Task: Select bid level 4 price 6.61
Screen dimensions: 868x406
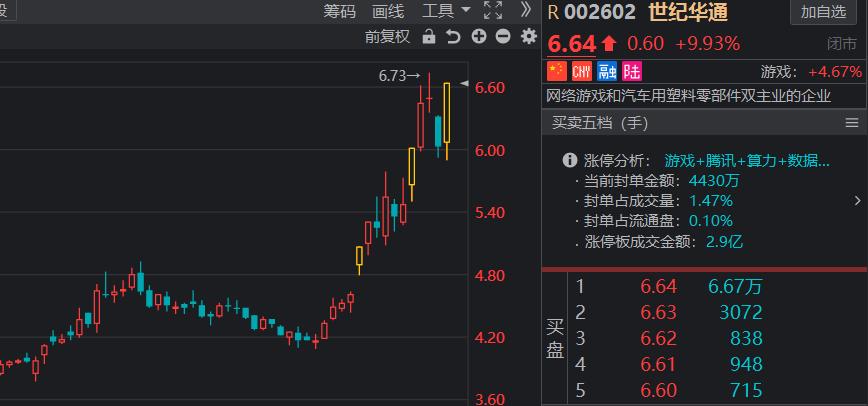Action: click(x=659, y=364)
